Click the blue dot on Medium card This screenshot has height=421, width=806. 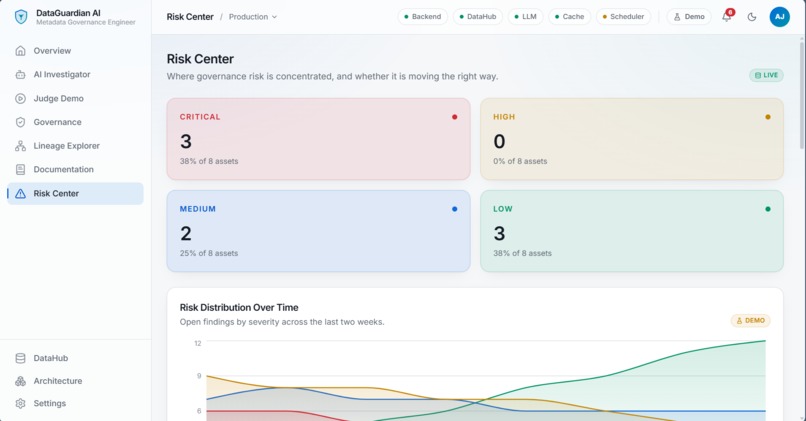(x=454, y=209)
